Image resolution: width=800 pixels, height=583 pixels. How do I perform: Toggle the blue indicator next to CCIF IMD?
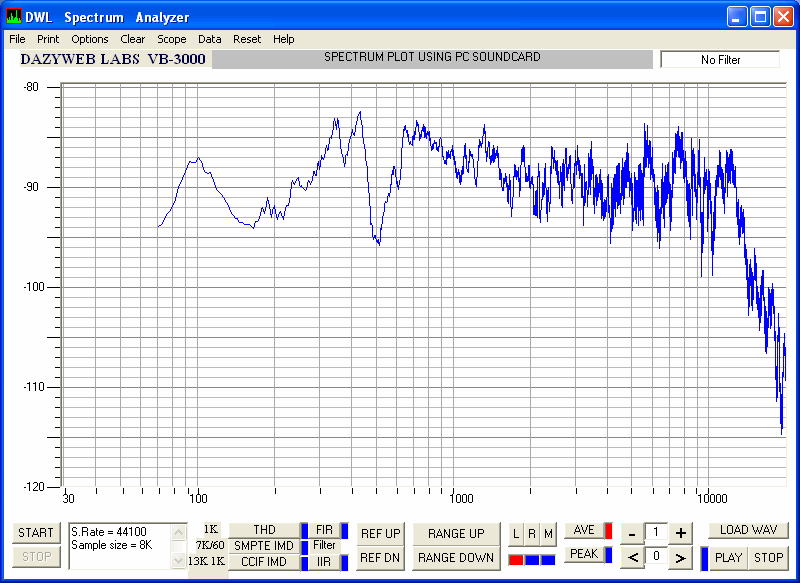click(x=305, y=563)
